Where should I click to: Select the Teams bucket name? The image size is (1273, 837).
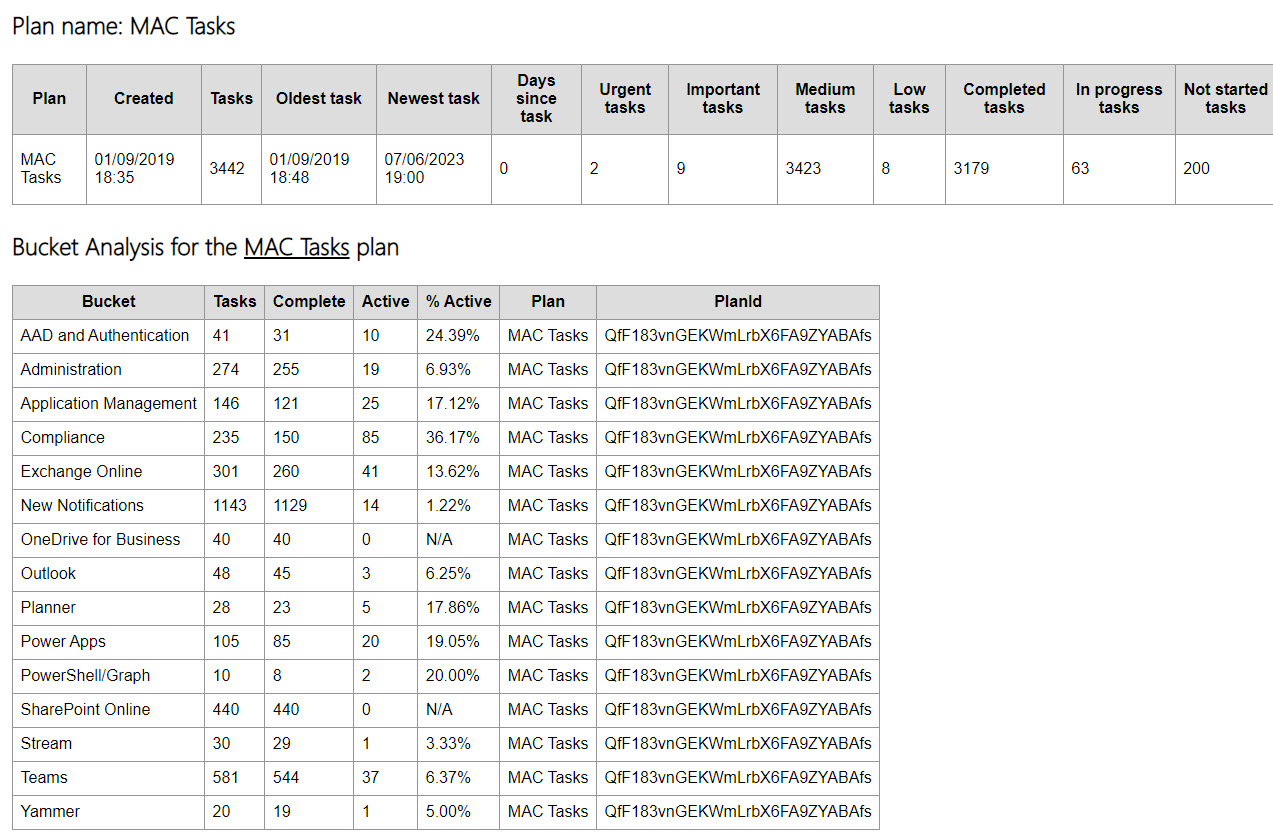point(39,777)
